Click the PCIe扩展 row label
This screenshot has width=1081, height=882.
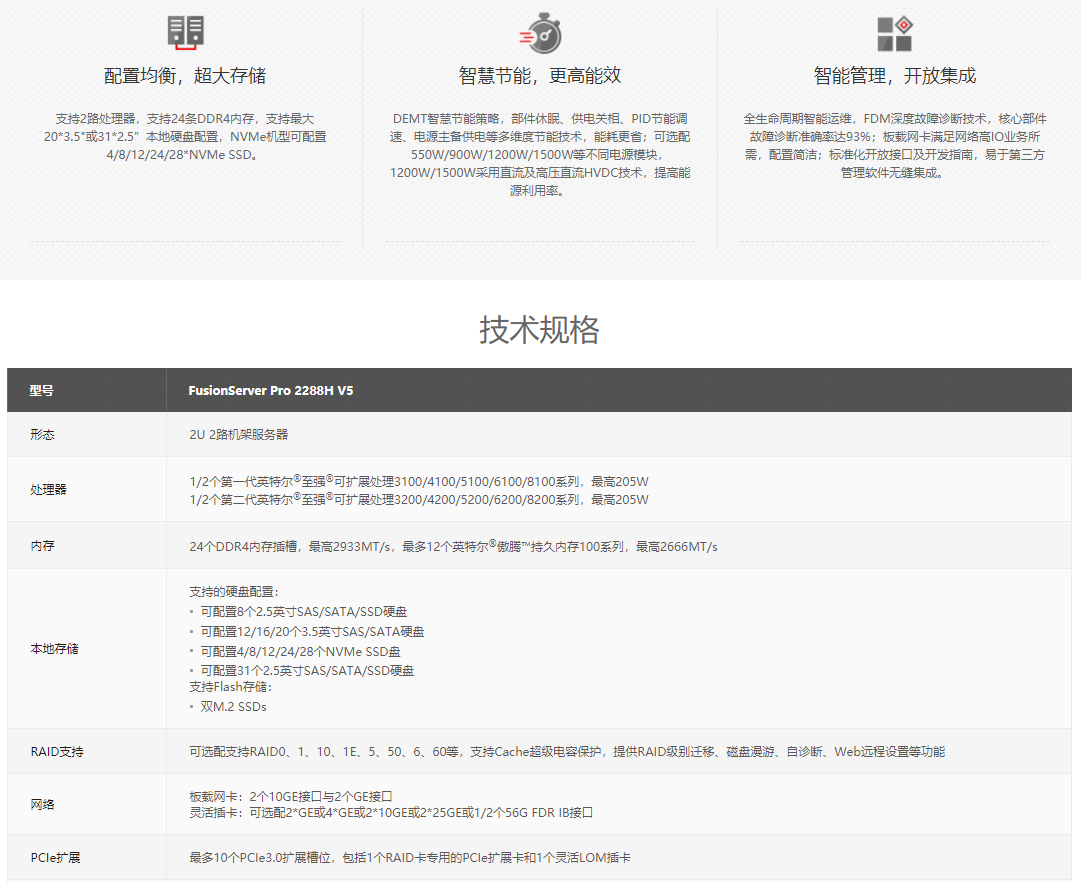click(56, 858)
